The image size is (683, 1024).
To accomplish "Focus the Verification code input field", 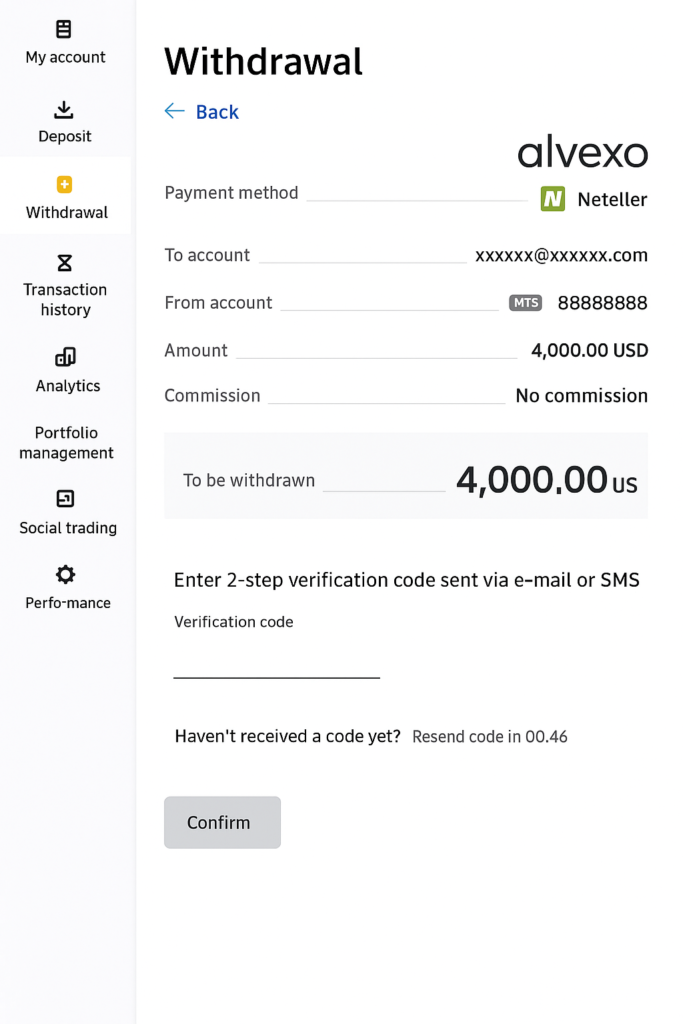I will point(276,661).
